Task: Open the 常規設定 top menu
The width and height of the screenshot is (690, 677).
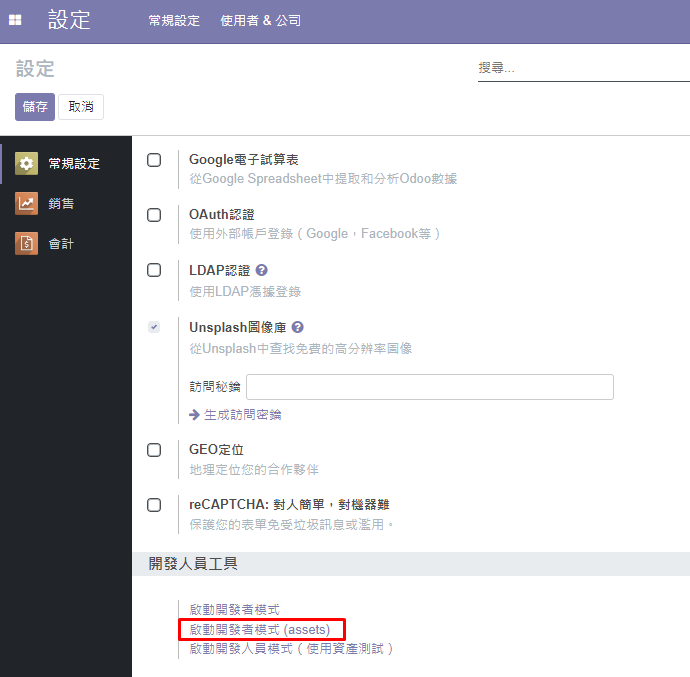Action: [x=174, y=21]
